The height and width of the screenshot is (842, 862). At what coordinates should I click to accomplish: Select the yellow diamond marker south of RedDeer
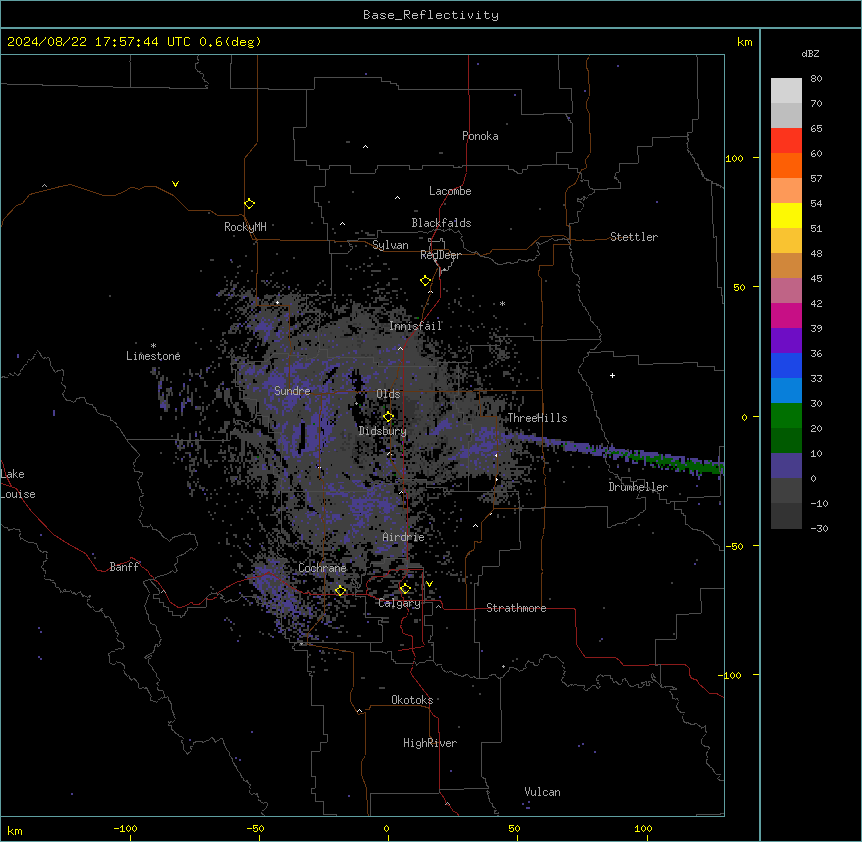[425, 281]
